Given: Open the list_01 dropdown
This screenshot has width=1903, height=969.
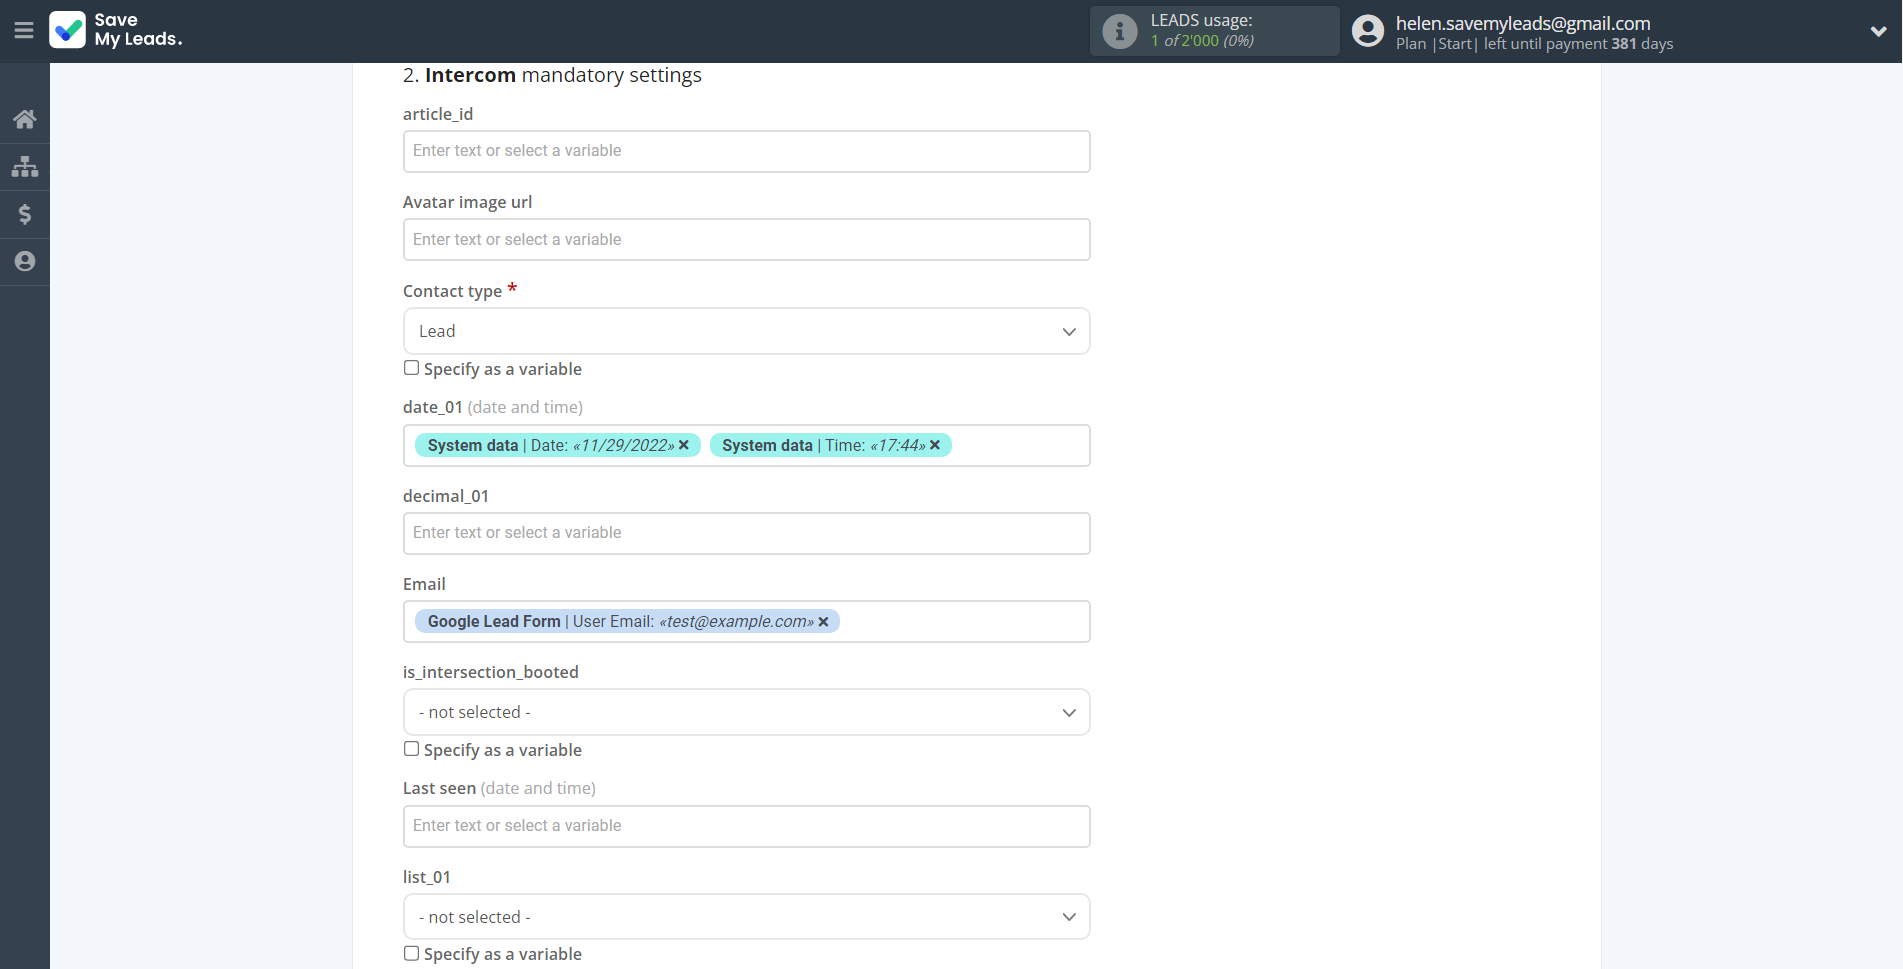Looking at the screenshot, I should tap(746, 917).
